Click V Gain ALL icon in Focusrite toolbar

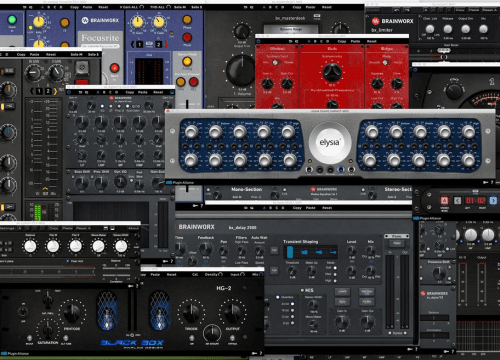click(x=142, y=7)
